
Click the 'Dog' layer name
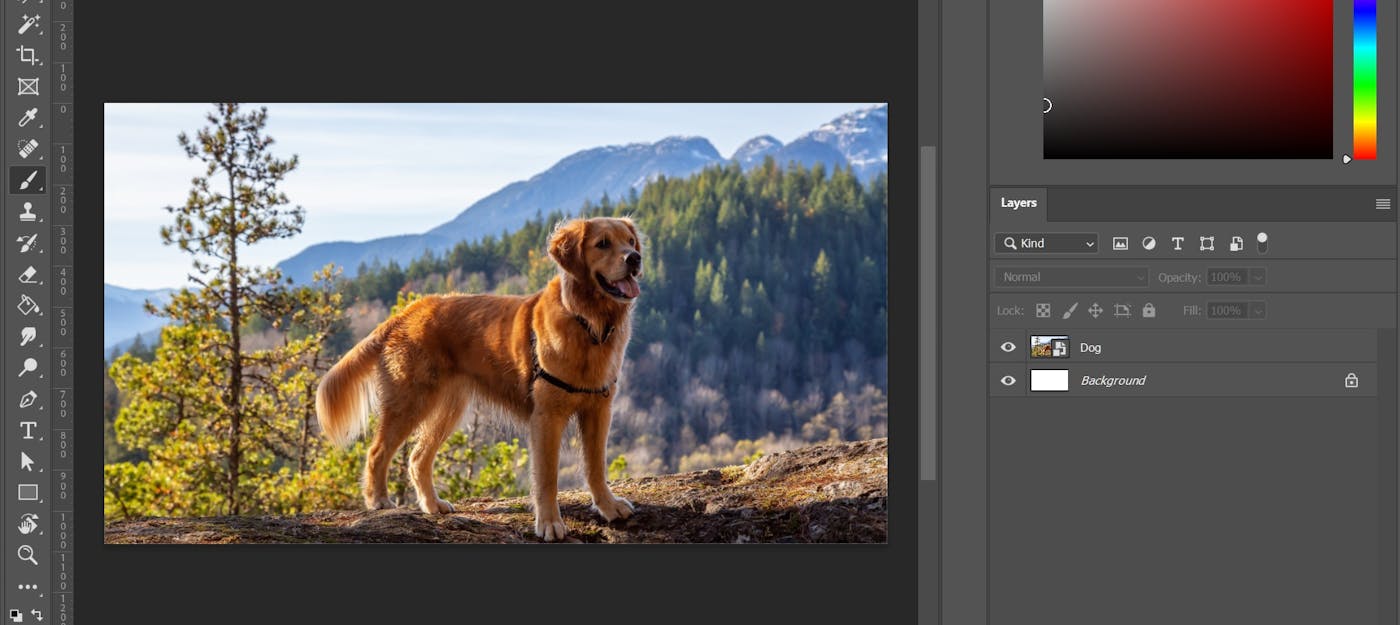pyautogui.click(x=1090, y=347)
